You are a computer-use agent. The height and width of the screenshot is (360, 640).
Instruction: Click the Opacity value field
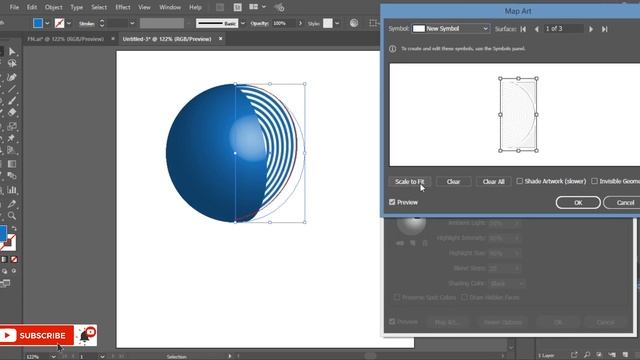click(283, 23)
